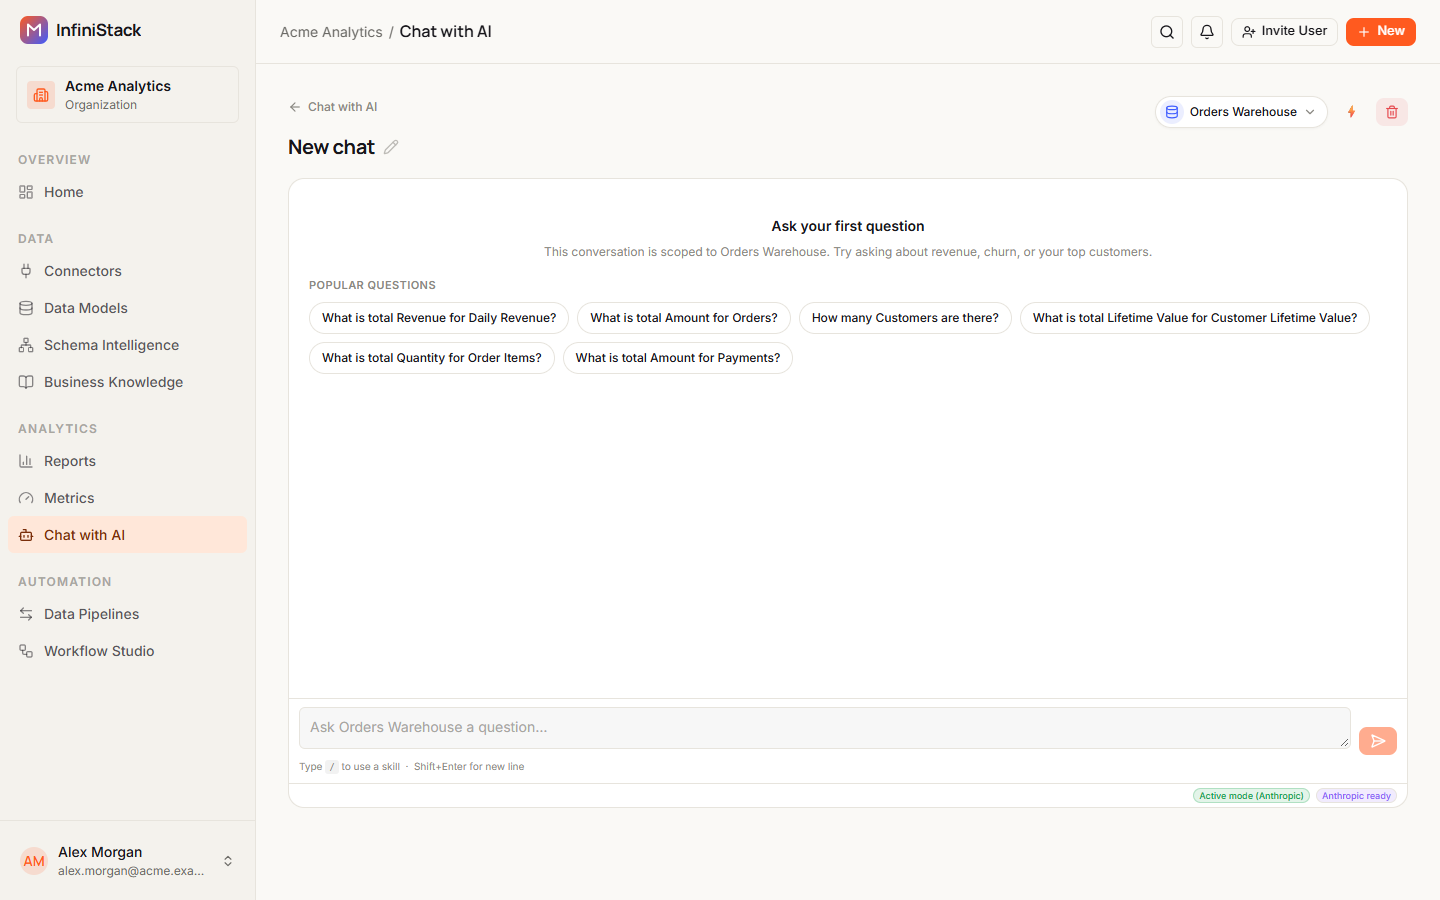Image resolution: width=1440 pixels, height=900 pixels.
Task: Ask "What is total Revenue for Daily Revenue?"
Action: [x=439, y=318]
